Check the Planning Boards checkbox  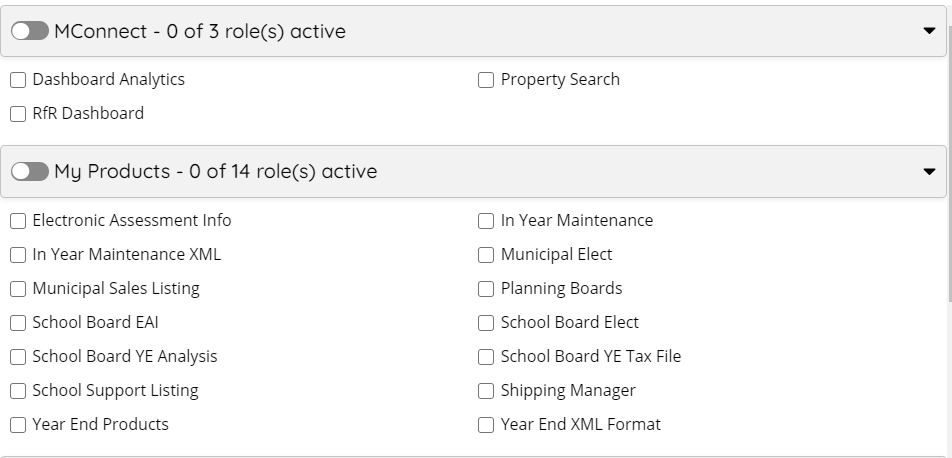pos(486,289)
